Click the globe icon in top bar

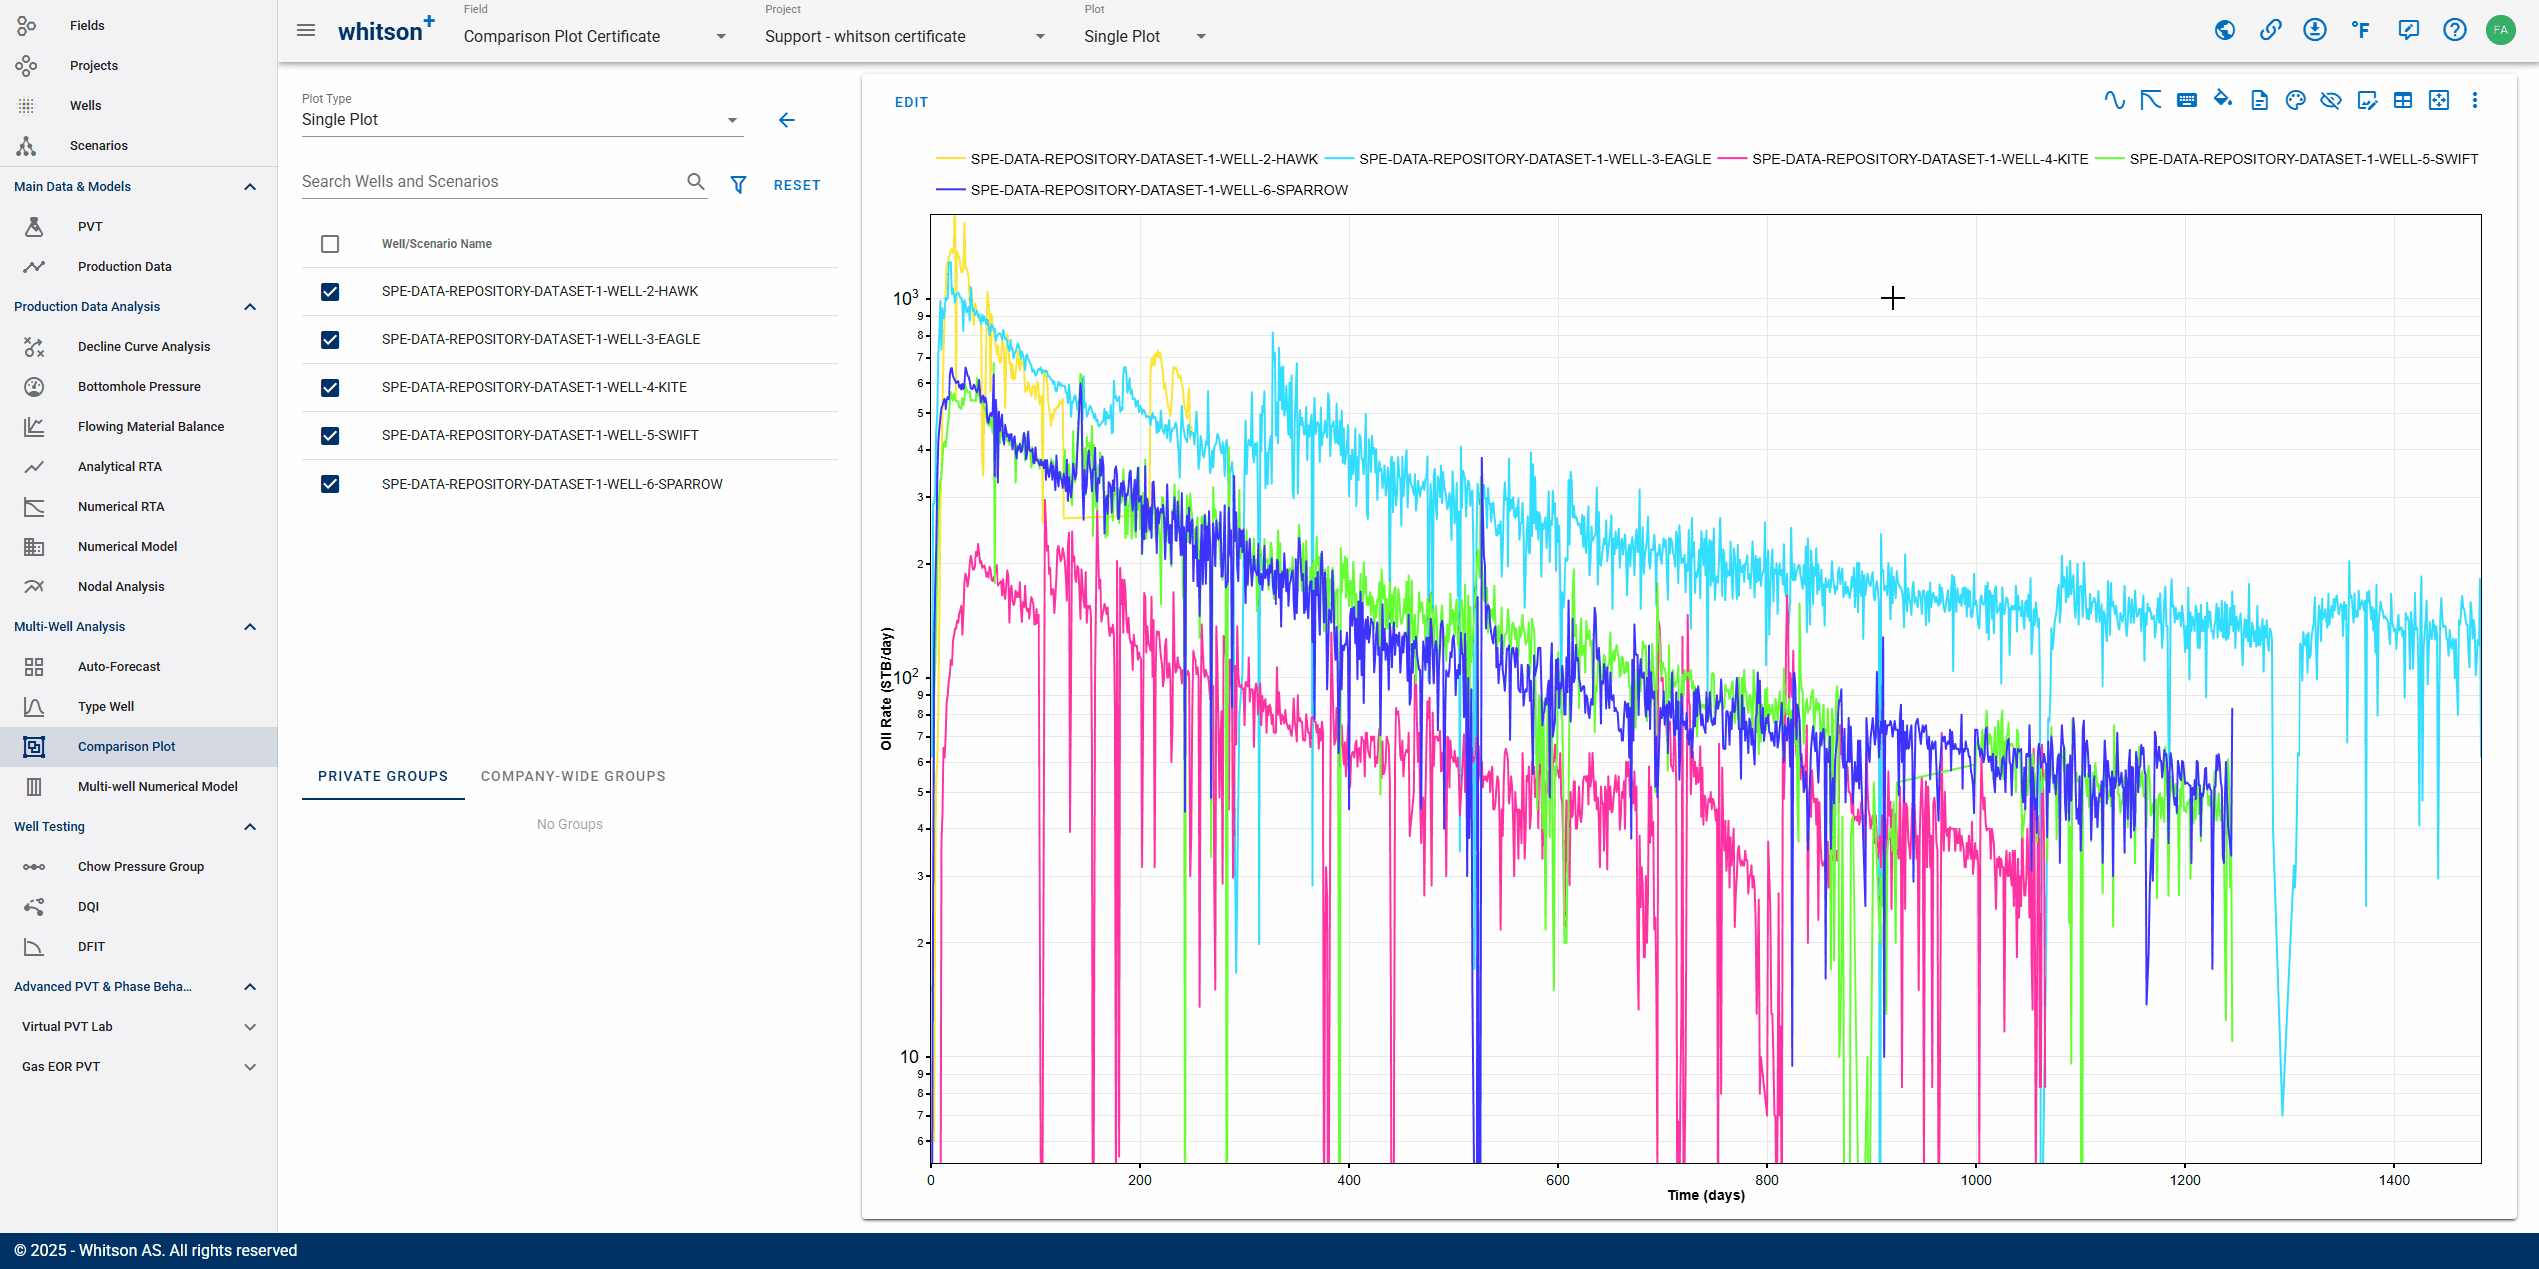click(2225, 30)
